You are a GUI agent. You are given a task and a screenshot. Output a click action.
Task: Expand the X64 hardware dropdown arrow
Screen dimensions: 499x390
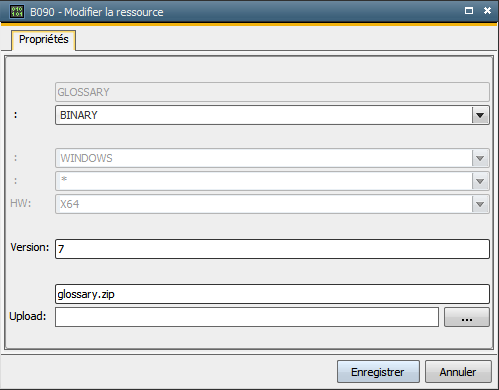coord(480,204)
